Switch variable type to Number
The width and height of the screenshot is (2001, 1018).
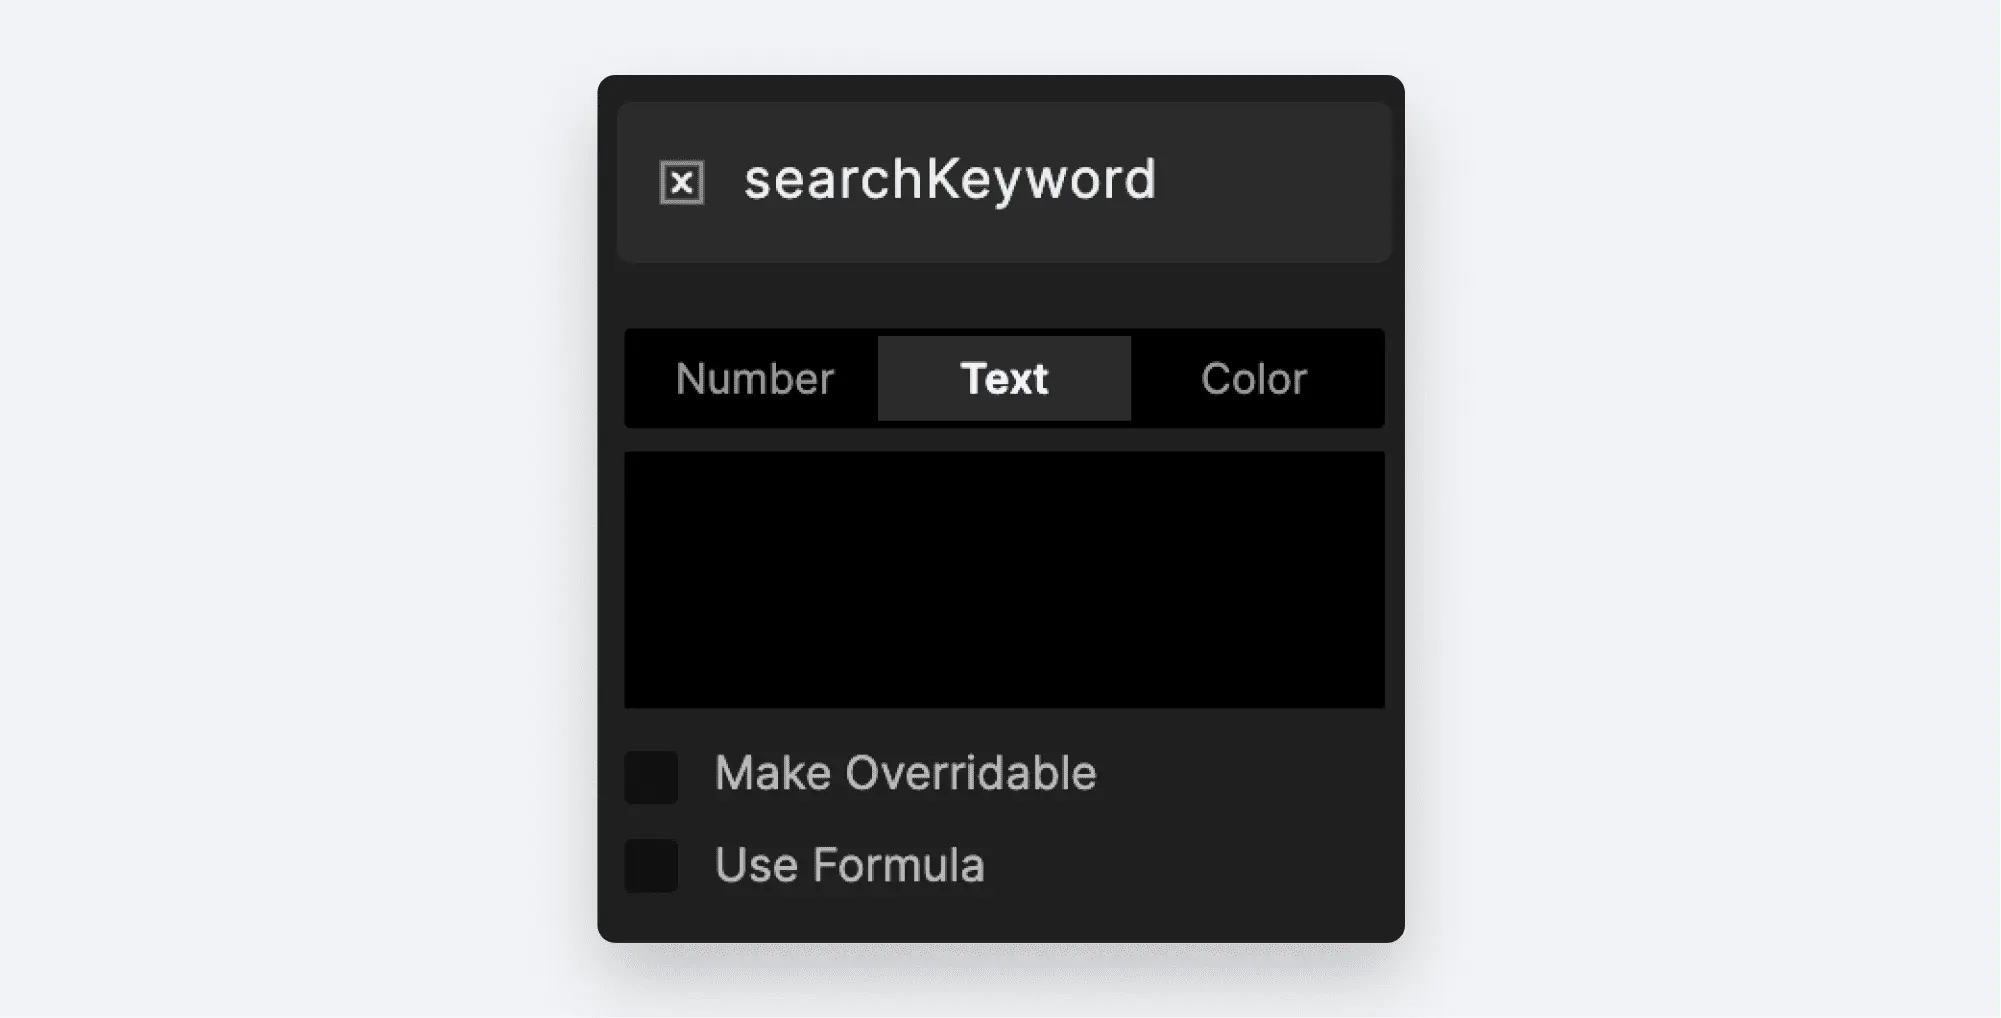[x=754, y=379]
